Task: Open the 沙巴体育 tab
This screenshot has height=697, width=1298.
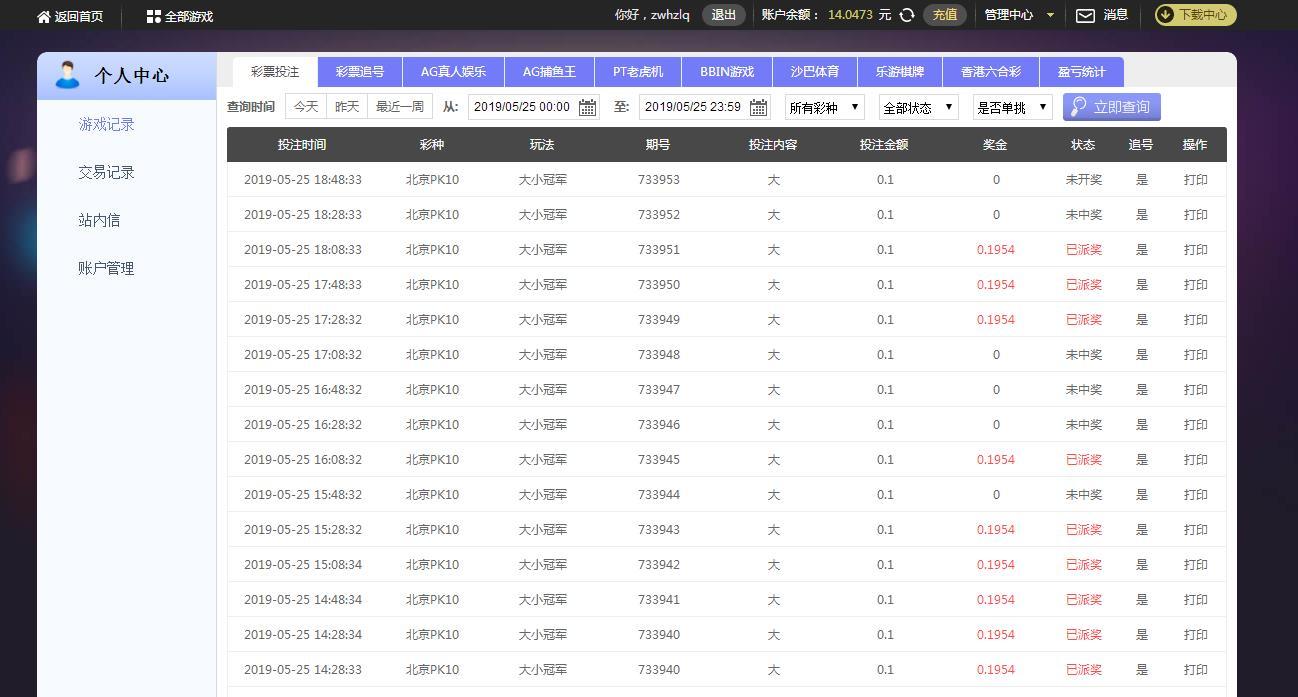Action: pos(815,72)
